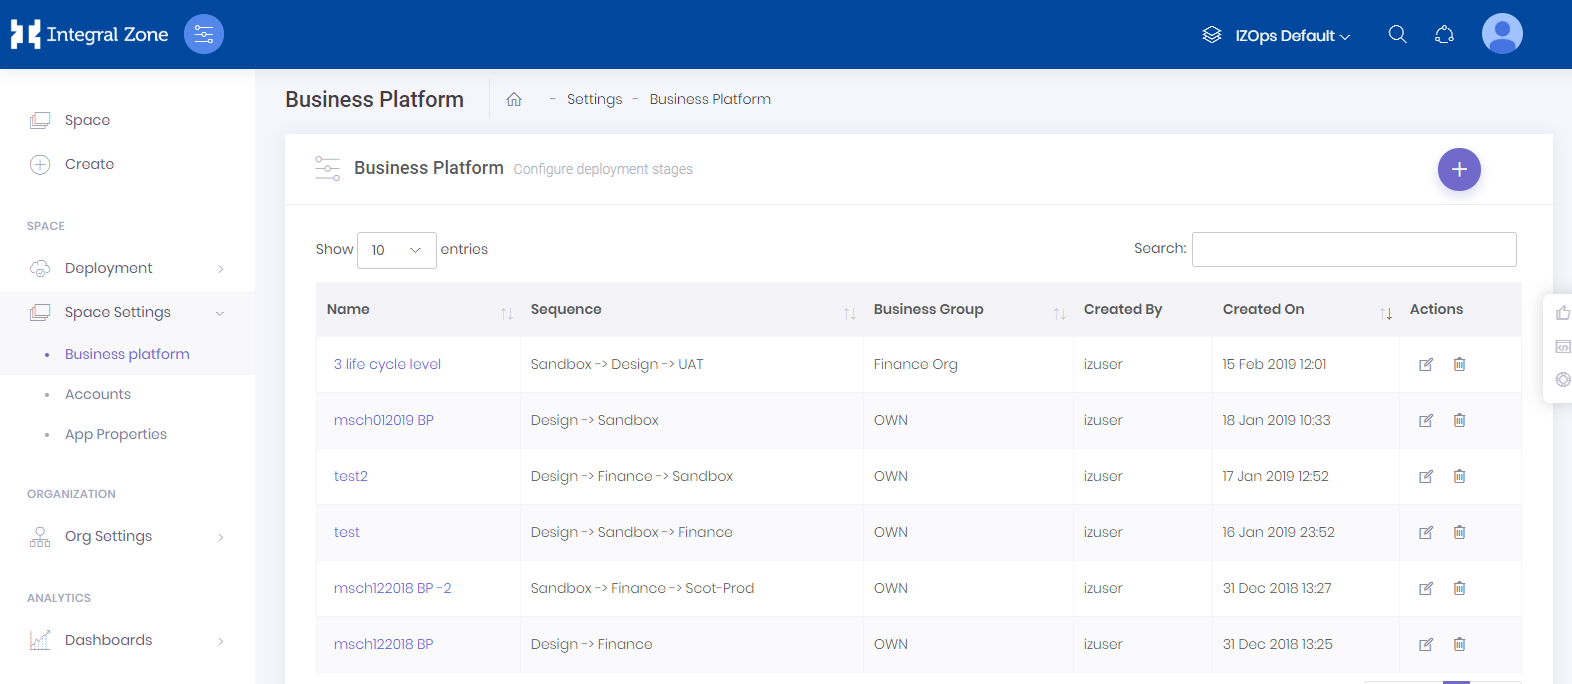Go to App Properties in the sidebar
Image resolution: width=1572 pixels, height=684 pixels.
(116, 434)
